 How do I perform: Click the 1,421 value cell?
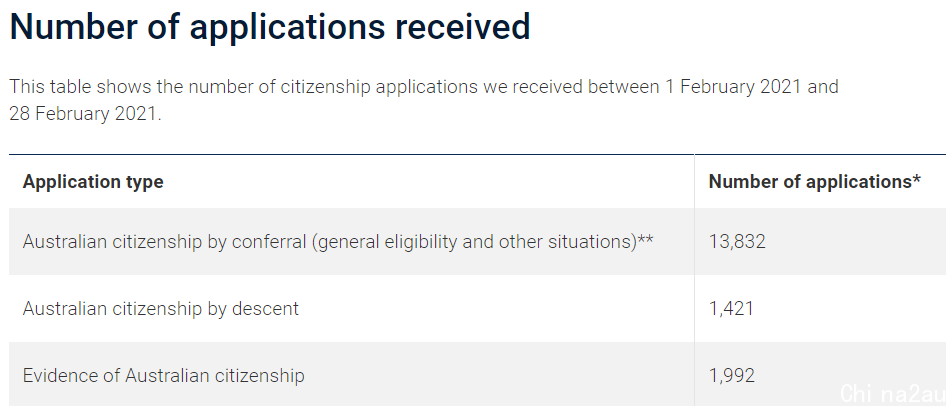[731, 308]
